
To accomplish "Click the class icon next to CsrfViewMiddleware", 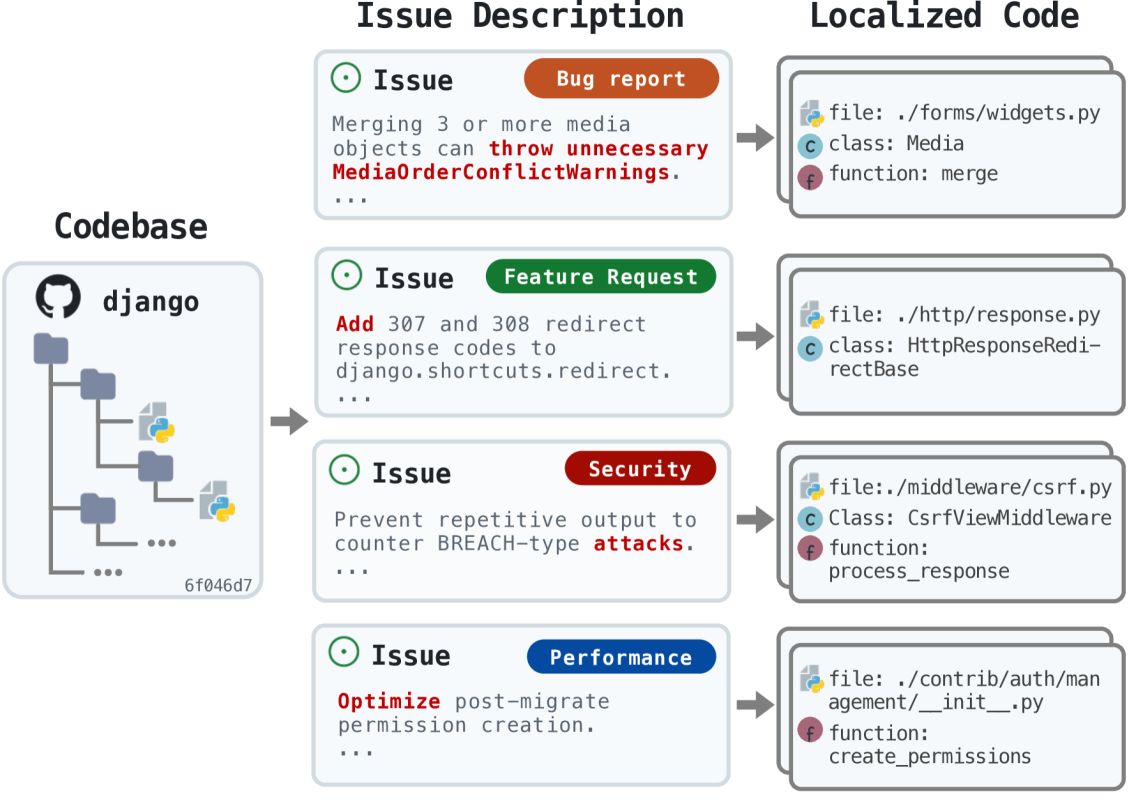I will (810, 519).
